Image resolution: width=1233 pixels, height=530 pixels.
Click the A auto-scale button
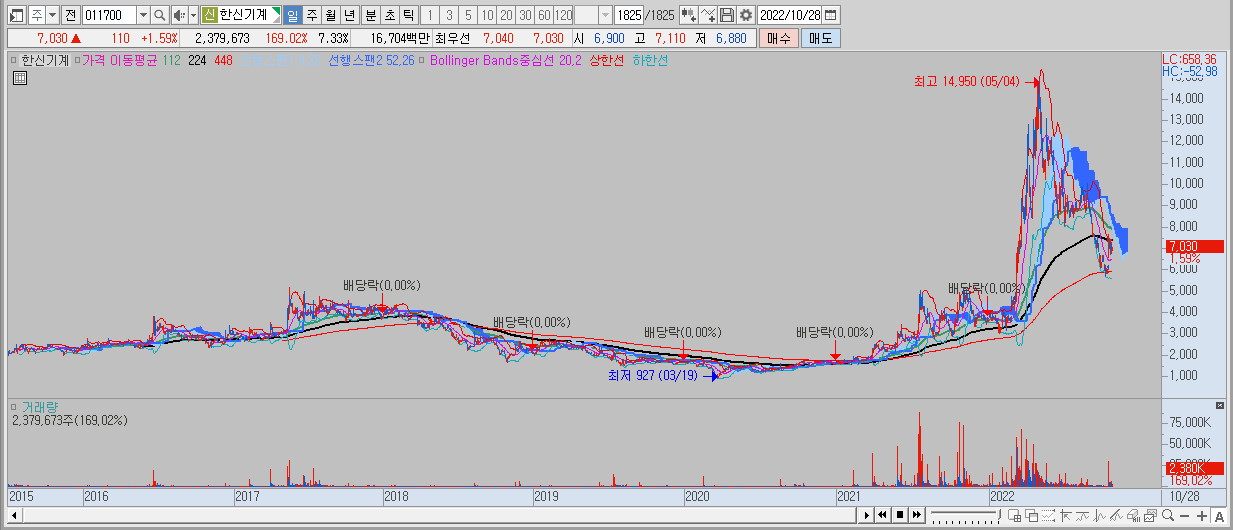pyautogui.click(x=1219, y=516)
